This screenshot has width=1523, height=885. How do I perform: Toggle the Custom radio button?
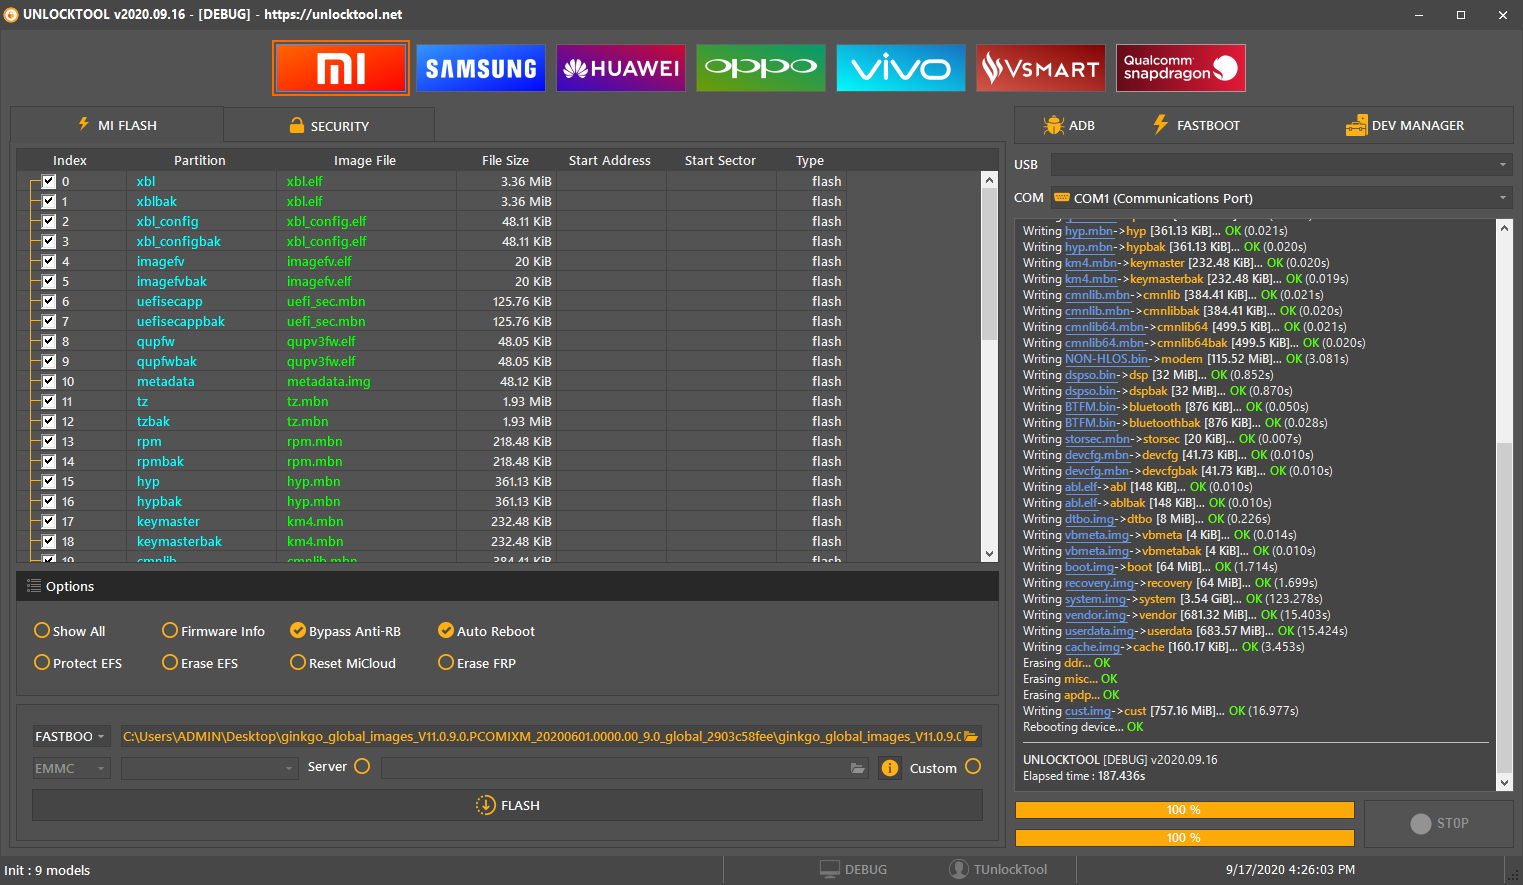click(x=973, y=766)
